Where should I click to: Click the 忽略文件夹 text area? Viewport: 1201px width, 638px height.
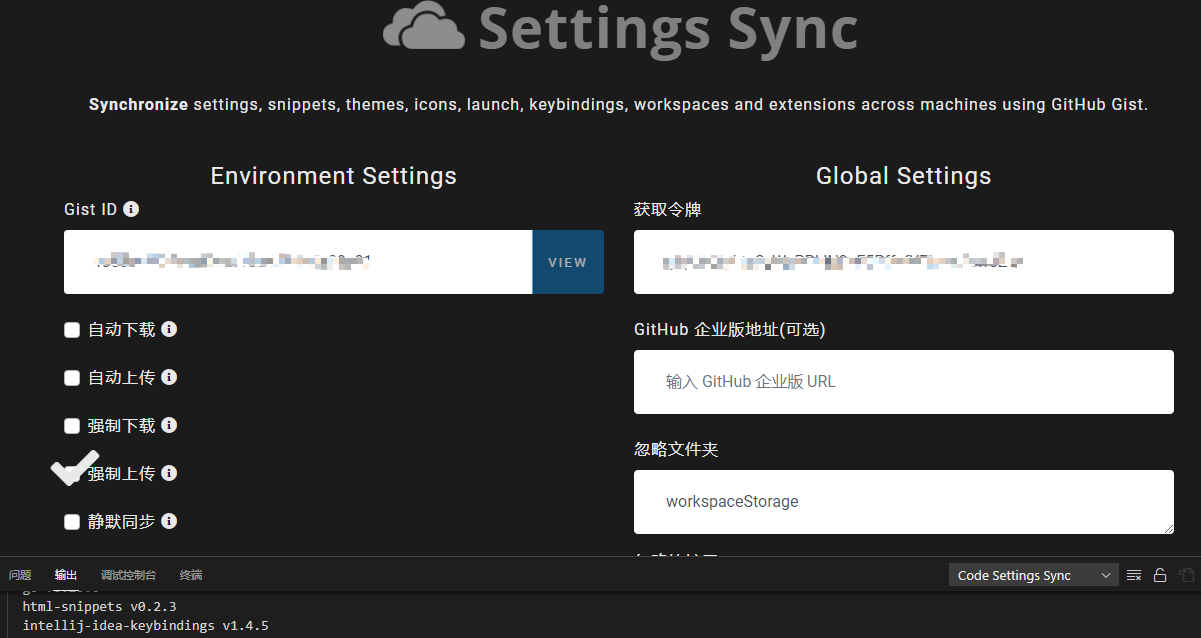coord(903,502)
